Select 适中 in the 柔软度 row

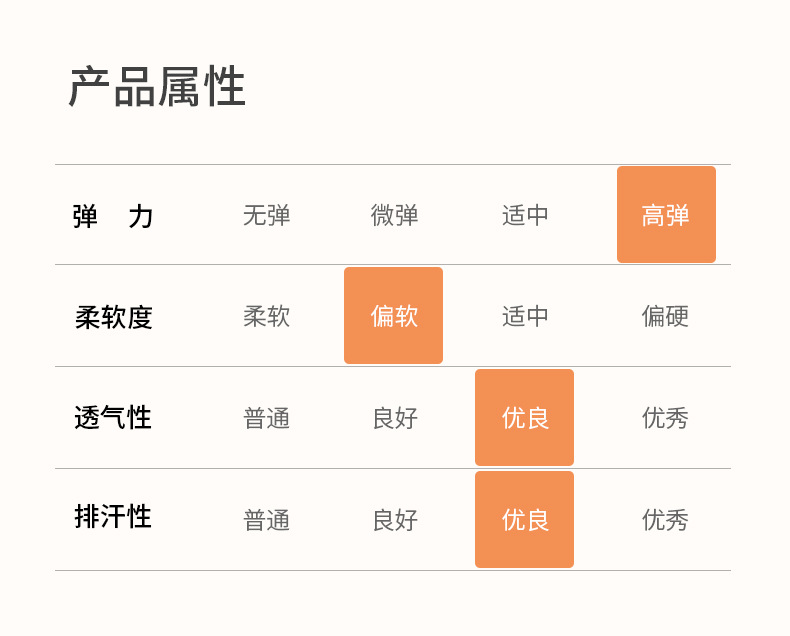[x=526, y=316]
